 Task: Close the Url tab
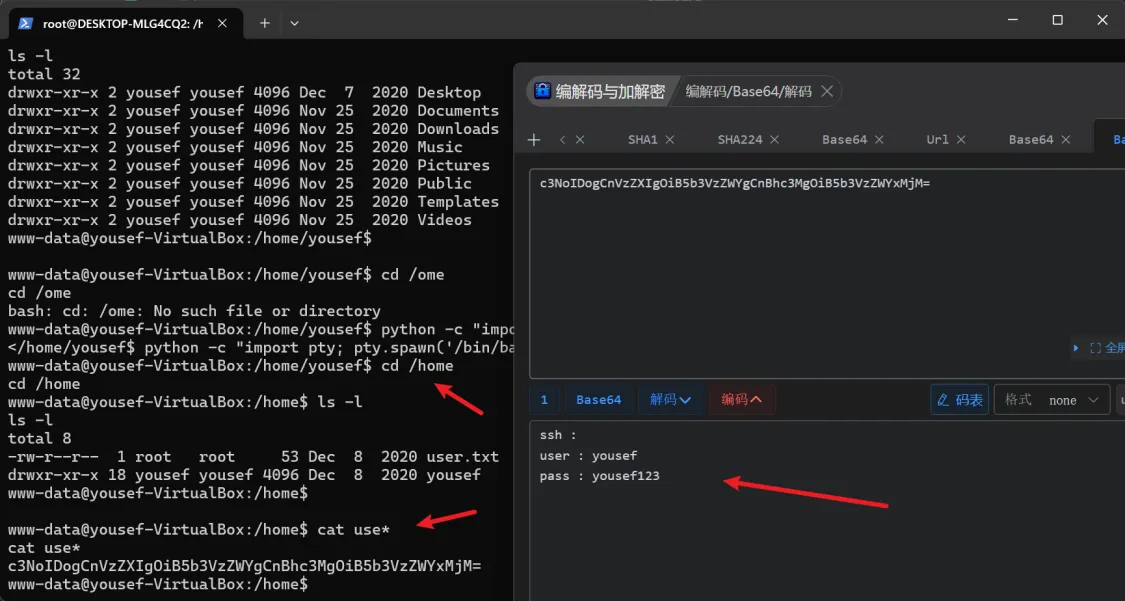coord(962,140)
